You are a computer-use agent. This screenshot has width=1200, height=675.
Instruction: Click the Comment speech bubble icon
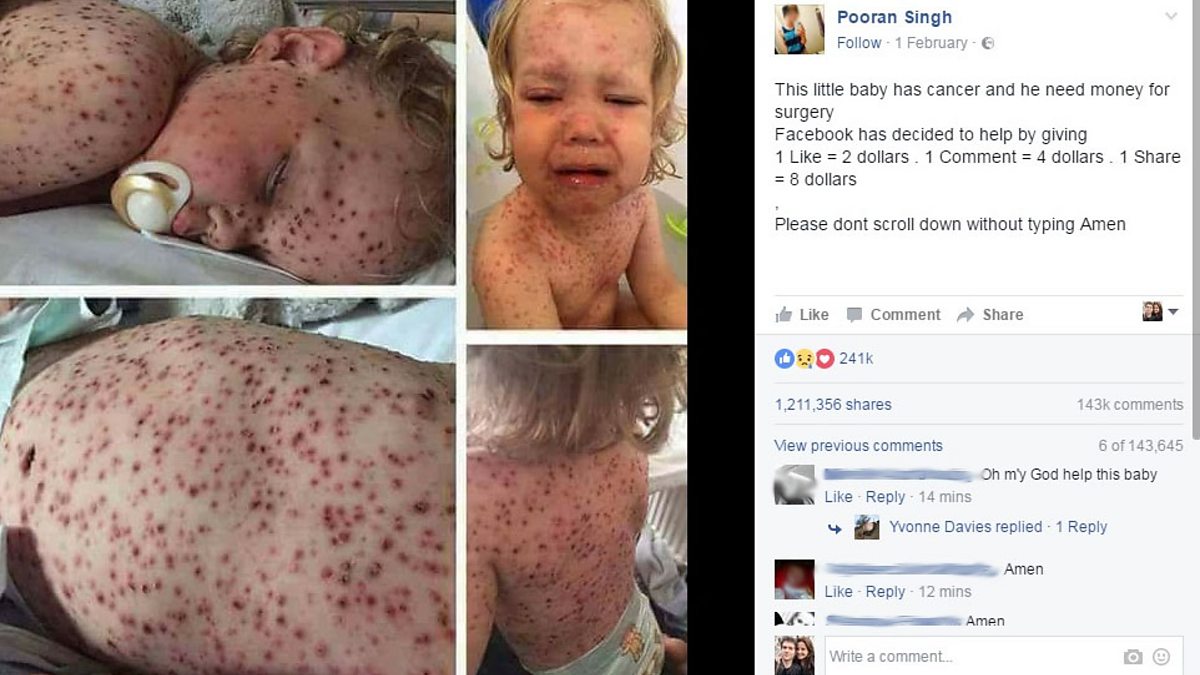tap(854, 315)
